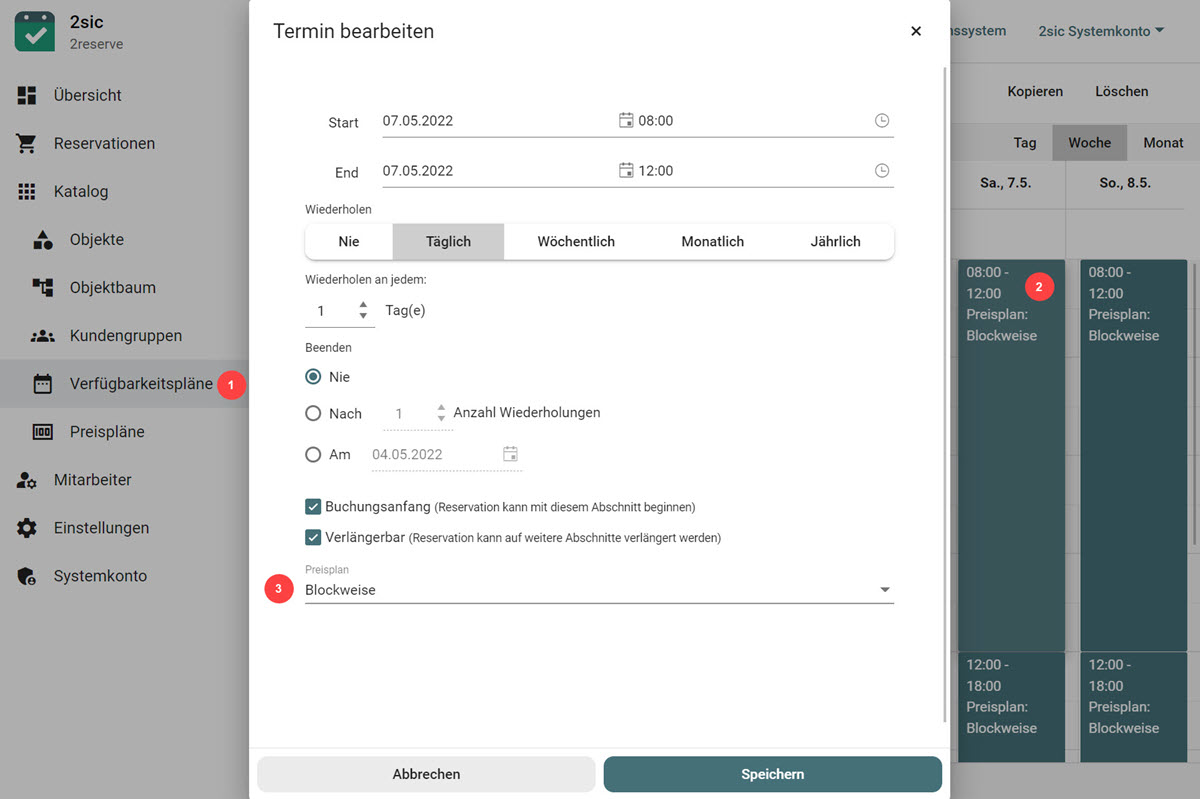Click the Einstellungen gear icon
This screenshot has height=799, width=1200.
pyautogui.click(x=27, y=528)
